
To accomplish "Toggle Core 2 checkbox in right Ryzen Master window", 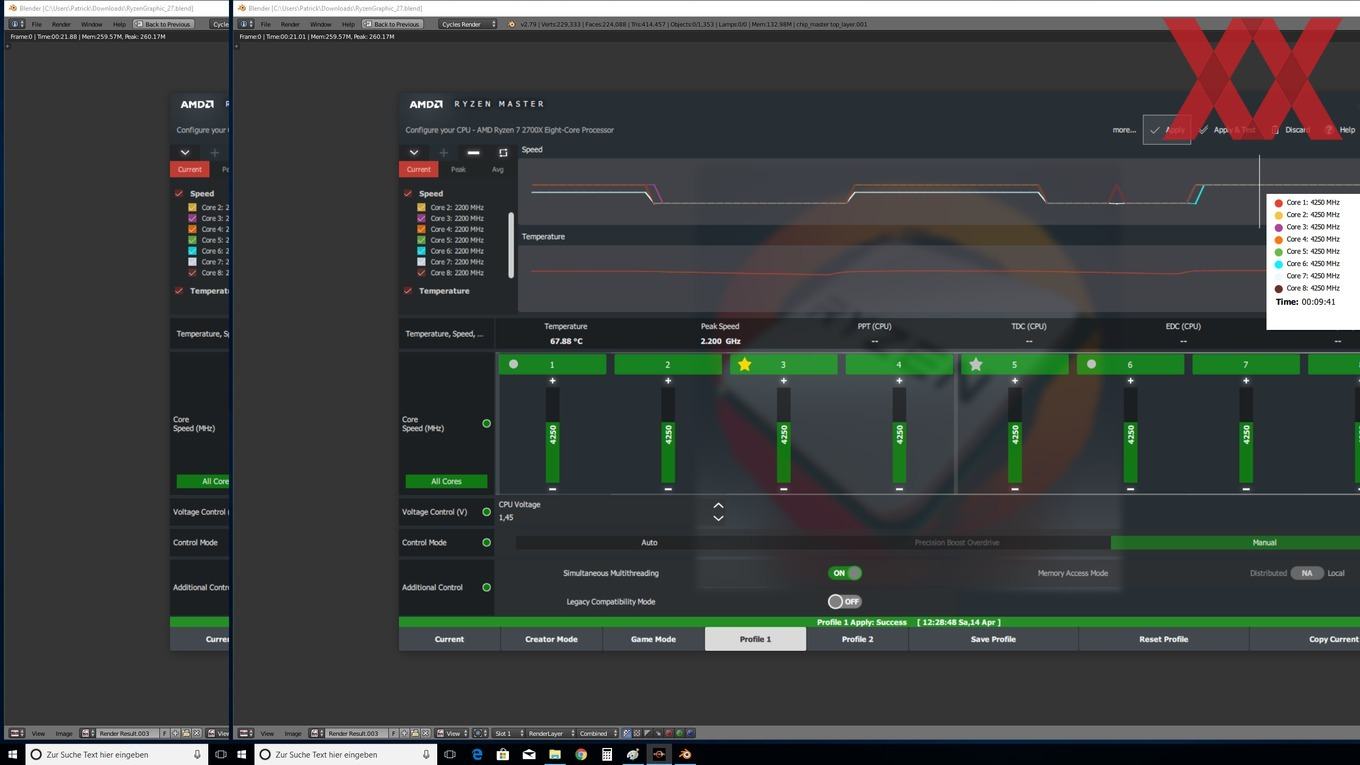I will click(421, 207).
